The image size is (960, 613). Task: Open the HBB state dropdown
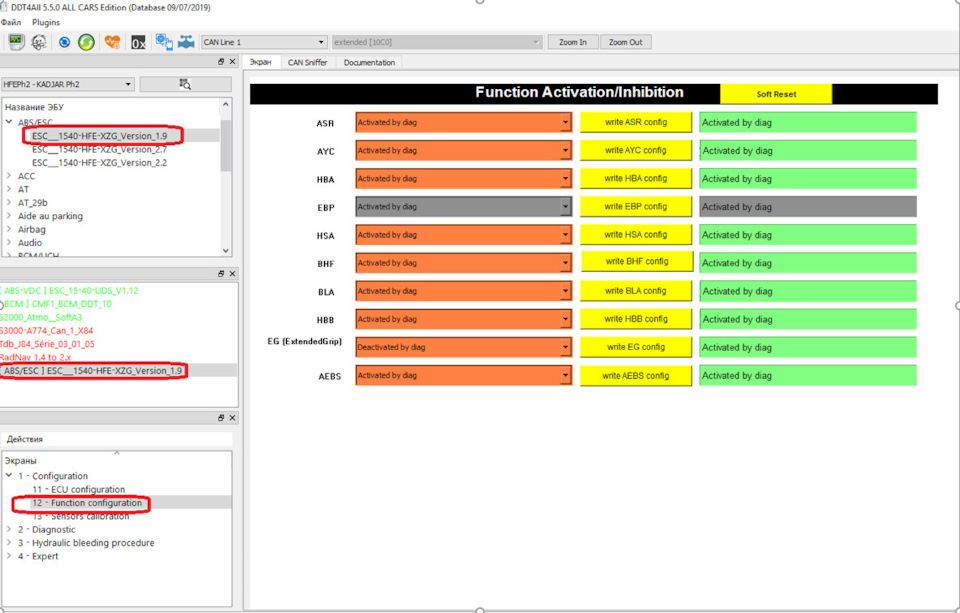point(463,319)
